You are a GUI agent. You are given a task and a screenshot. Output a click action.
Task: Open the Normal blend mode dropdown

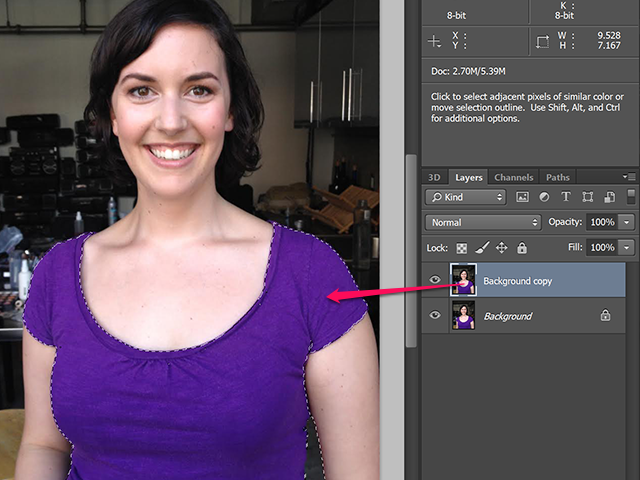pyautogui.click(x=483, y=222)
